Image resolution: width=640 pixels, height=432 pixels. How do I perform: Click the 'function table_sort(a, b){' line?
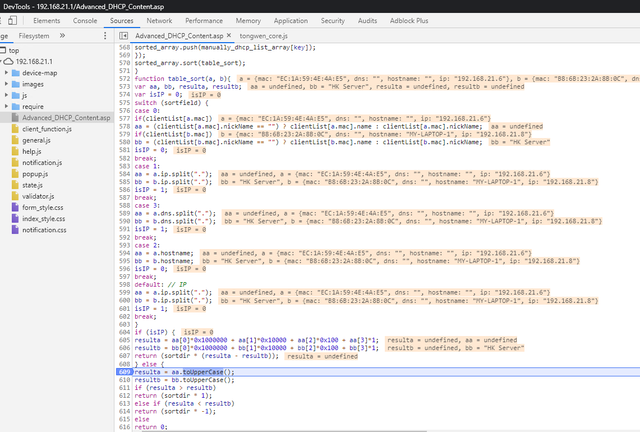click(182, 79)
